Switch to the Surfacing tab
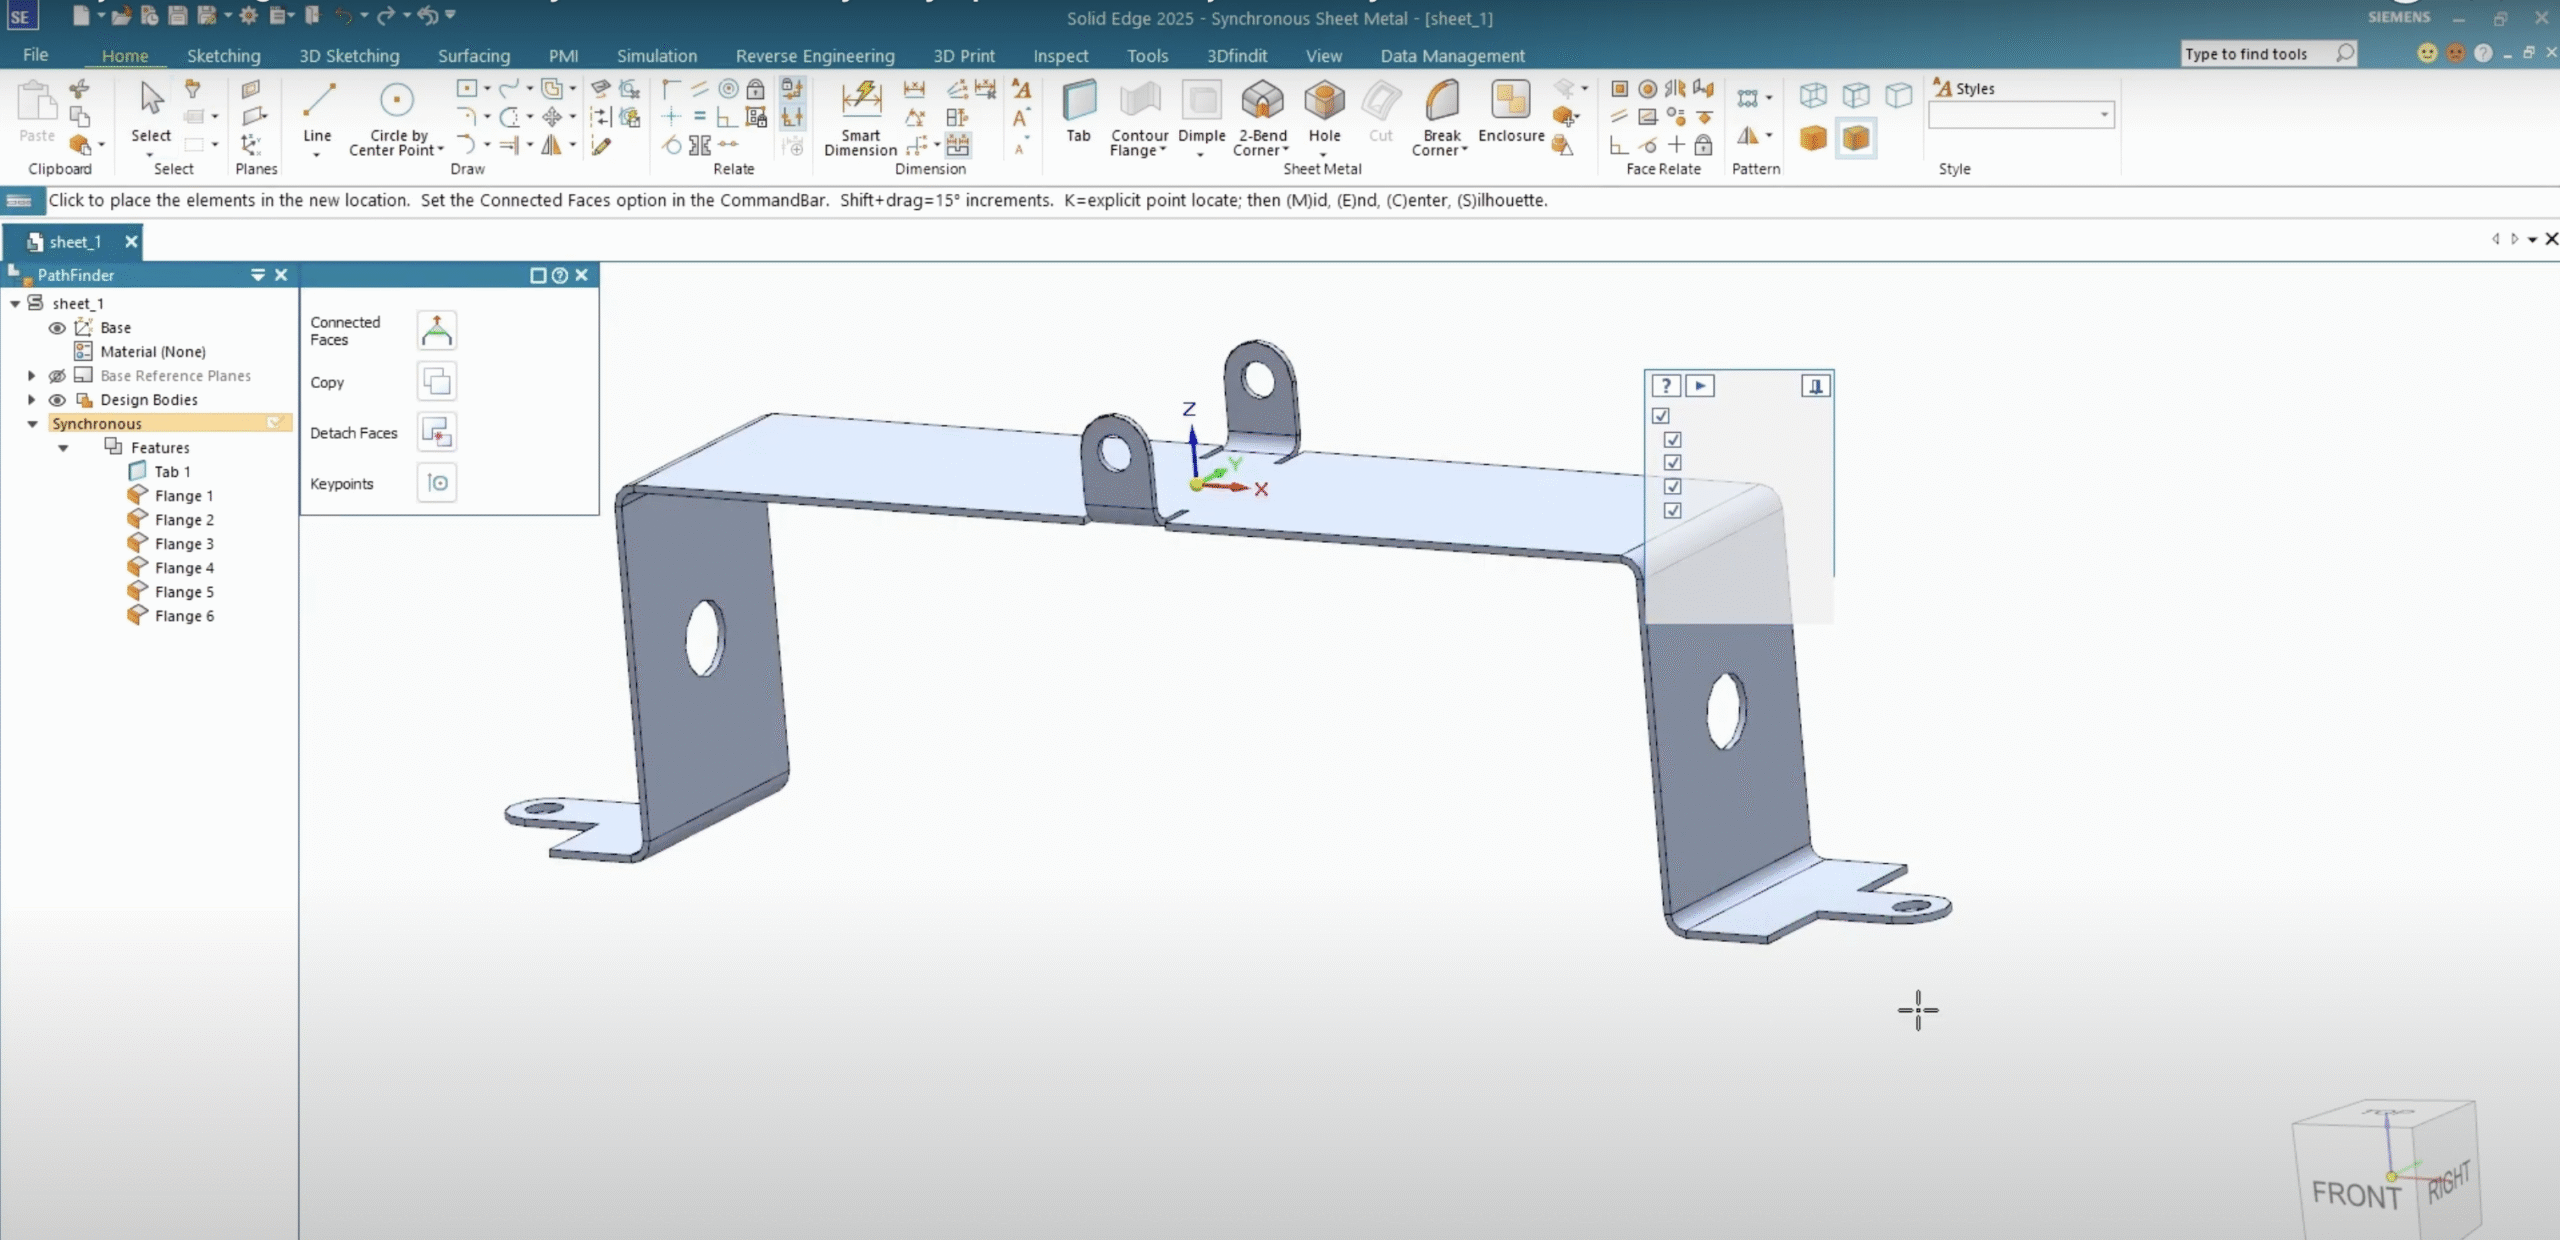Viewport: 2560px width, 1240px height. pos(473,56)
